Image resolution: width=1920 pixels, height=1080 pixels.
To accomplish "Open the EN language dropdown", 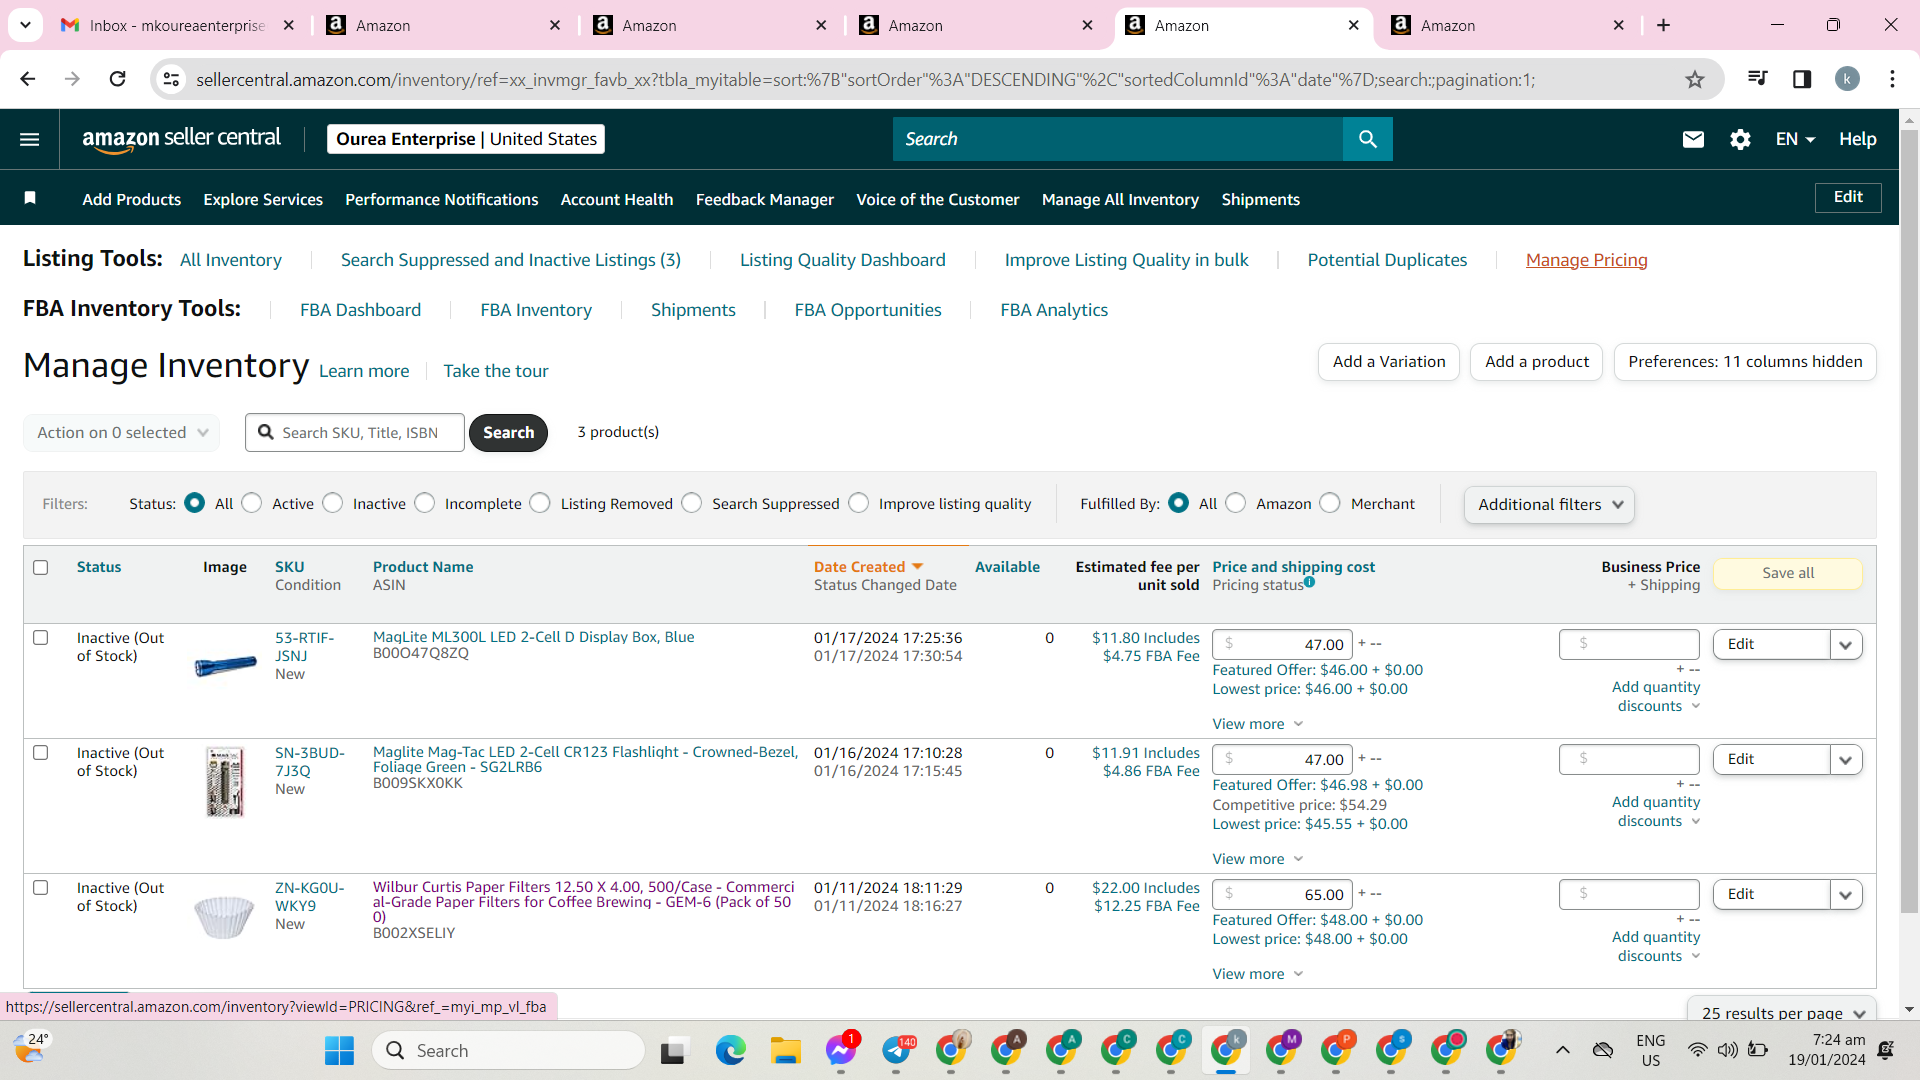I will click(1795, 139).
